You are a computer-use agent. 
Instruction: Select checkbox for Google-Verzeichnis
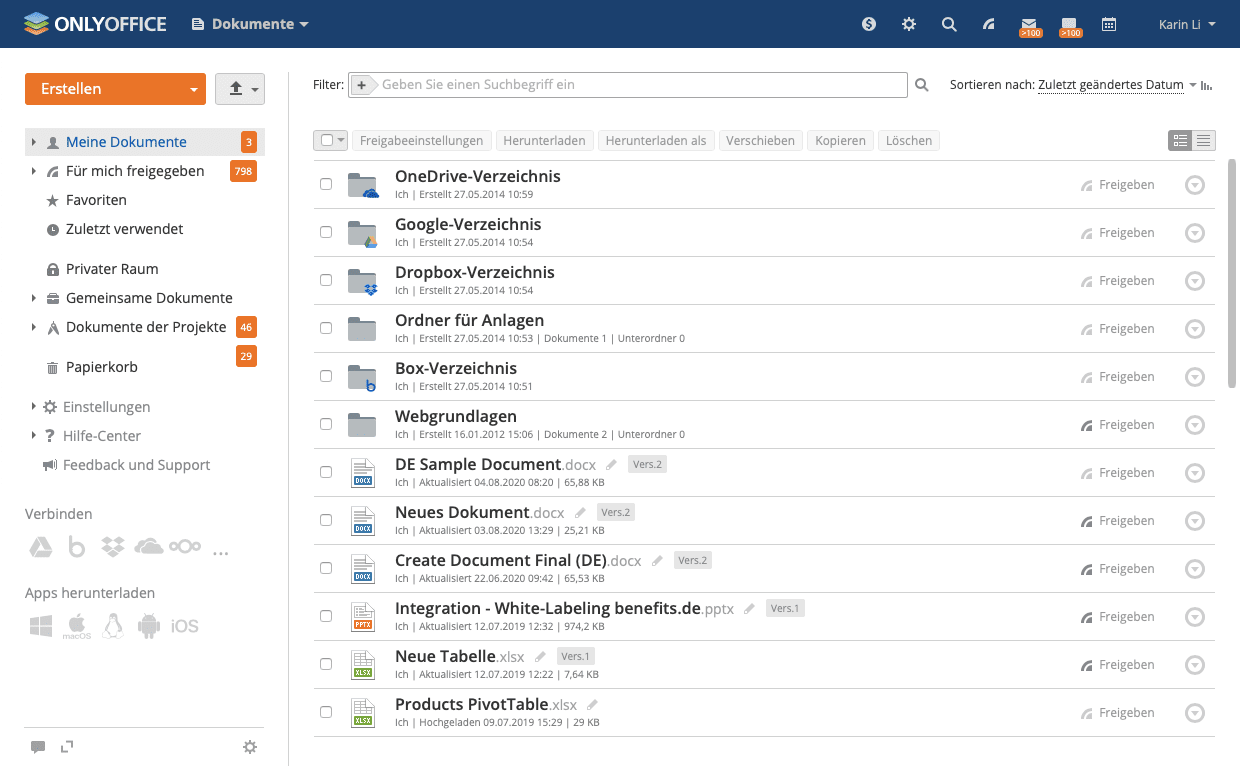(x=326, y=232)
